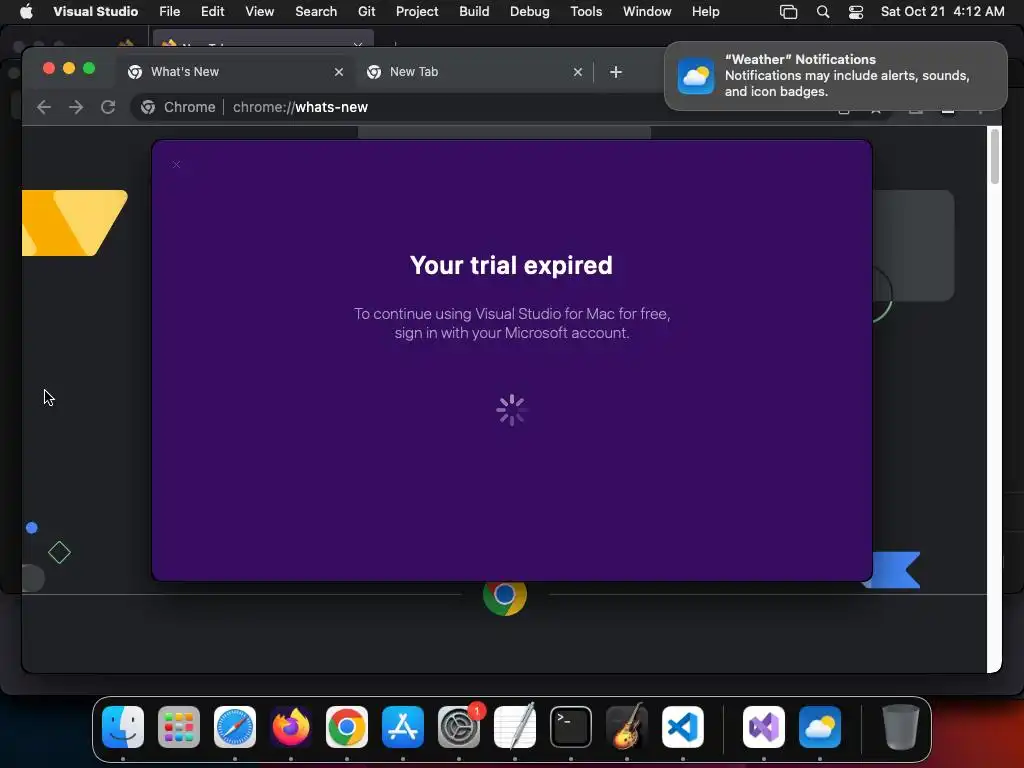Viewport: 1024px width, 768px height.
Task: Click the Stage Manager menu bar icon
Action: [789, 12]
